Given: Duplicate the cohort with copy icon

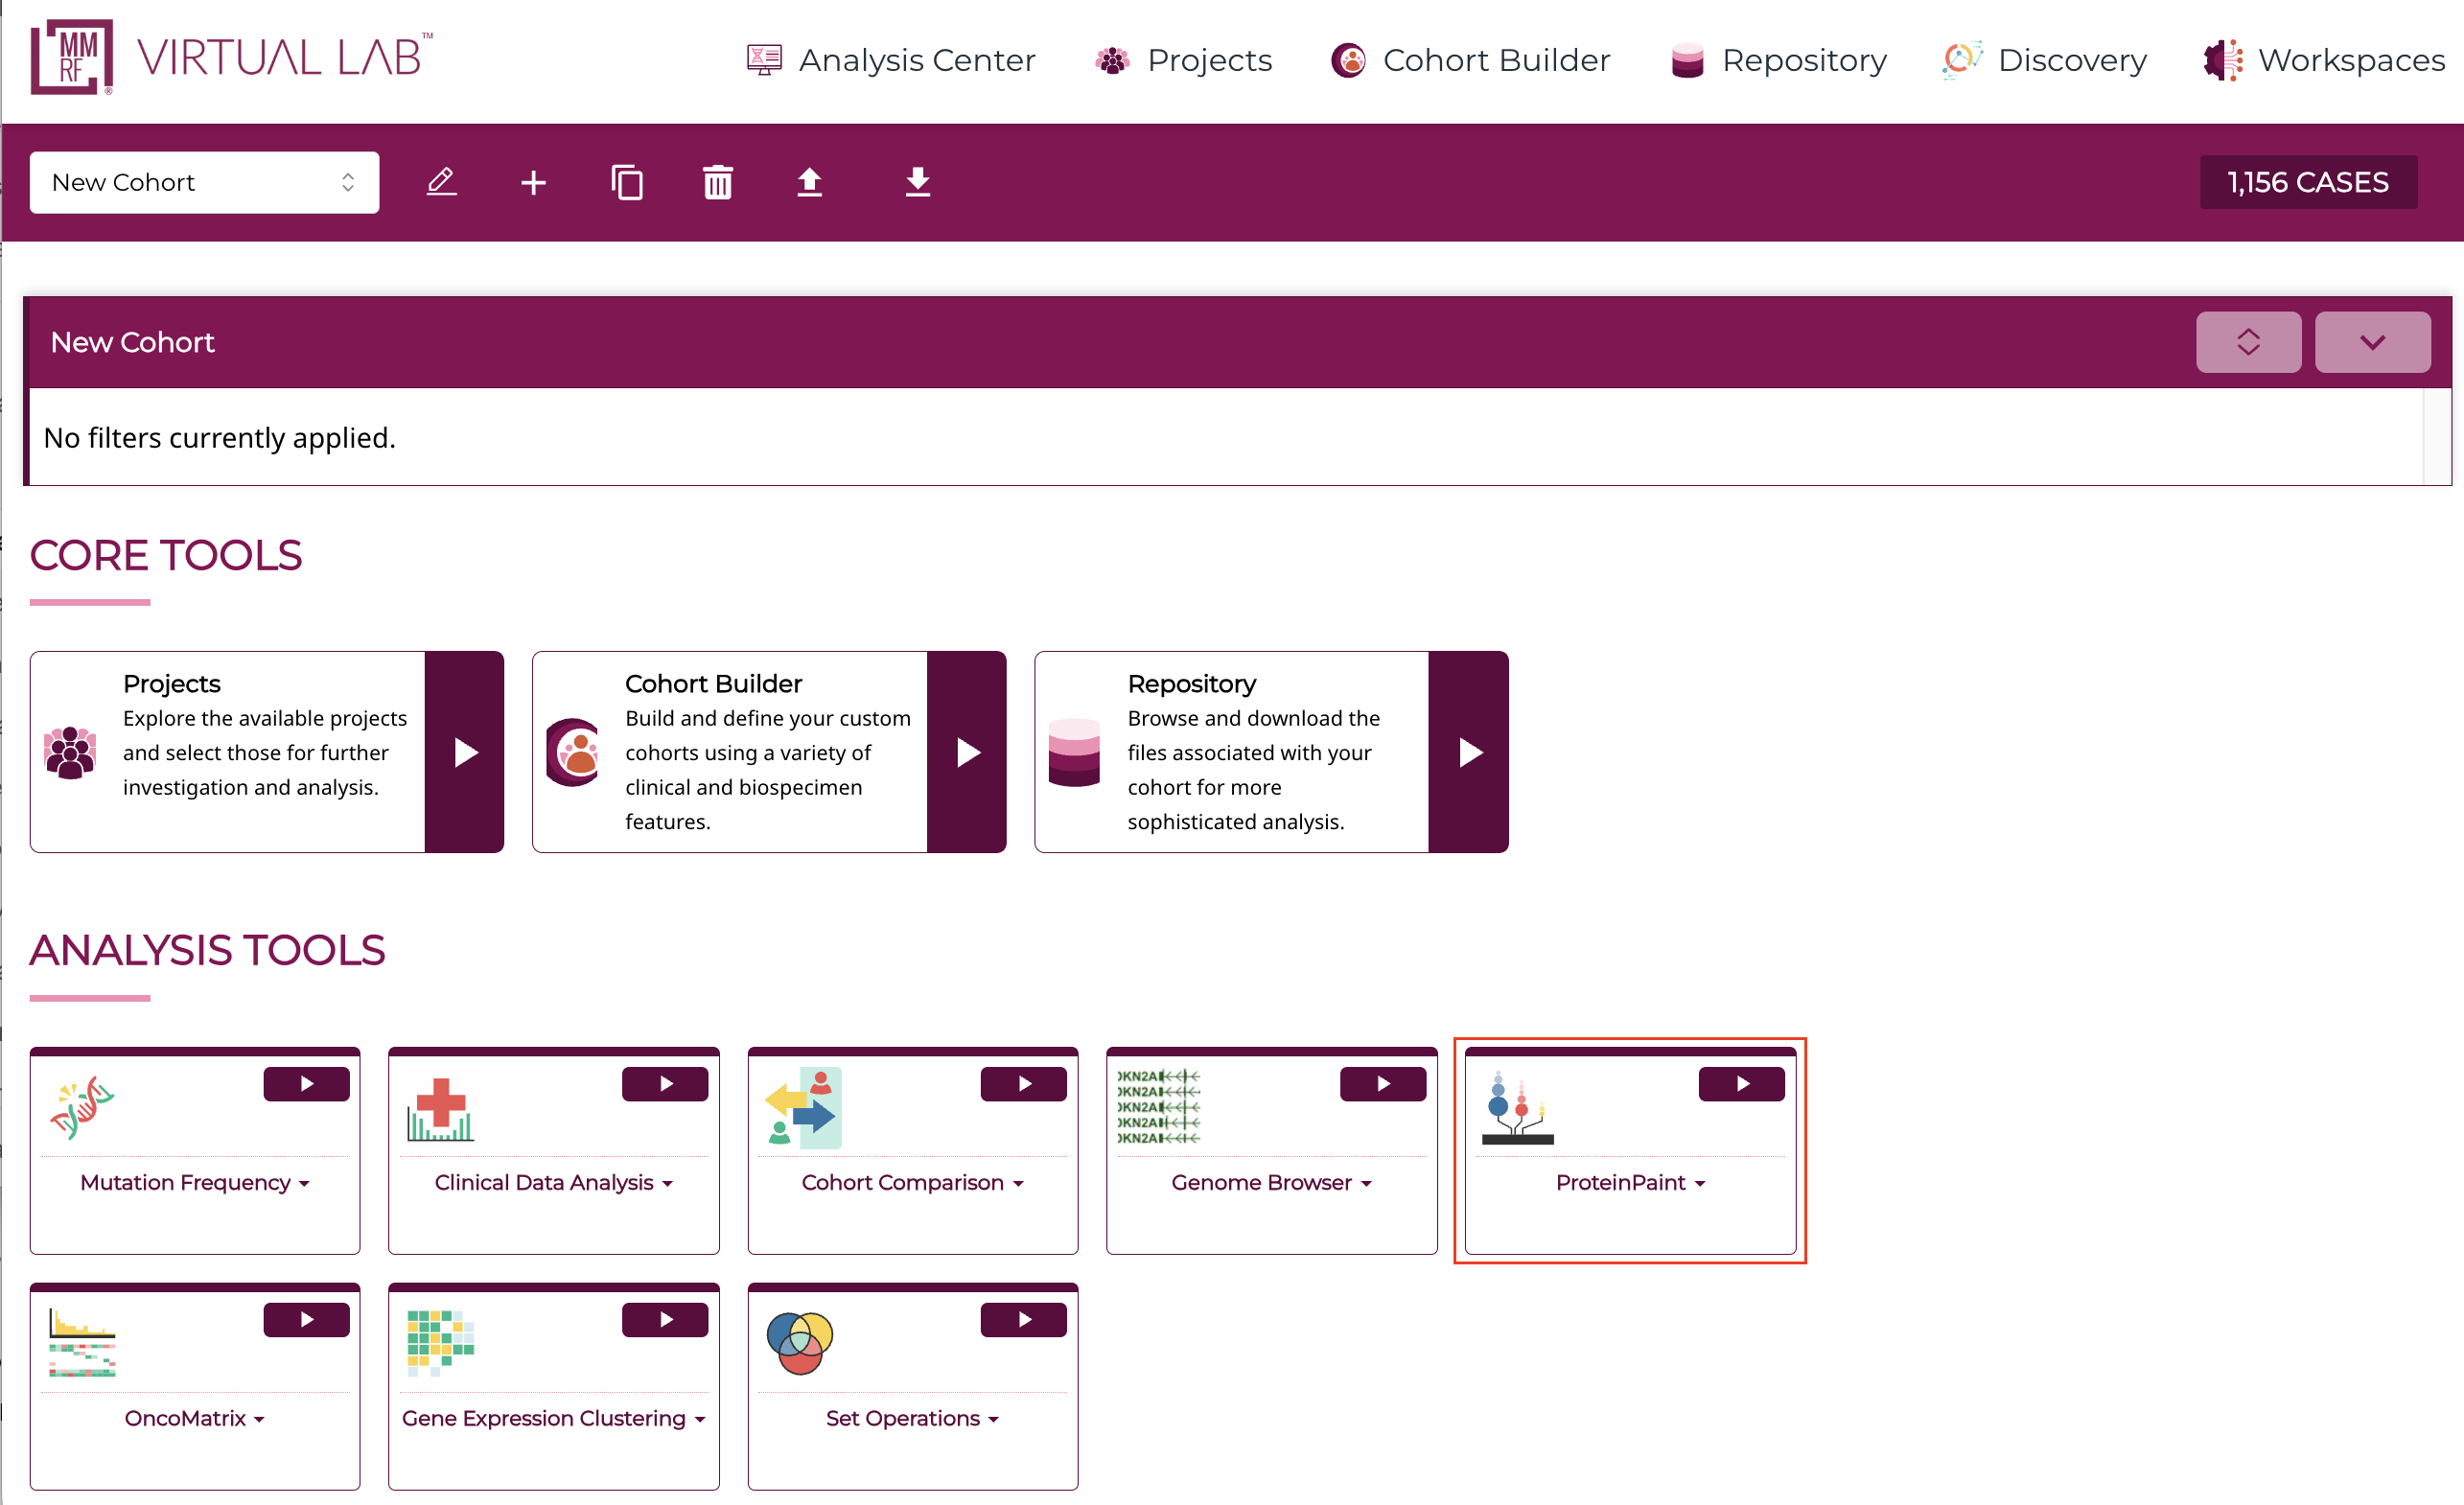Looking at the screenshot, I should click(627, 182).
